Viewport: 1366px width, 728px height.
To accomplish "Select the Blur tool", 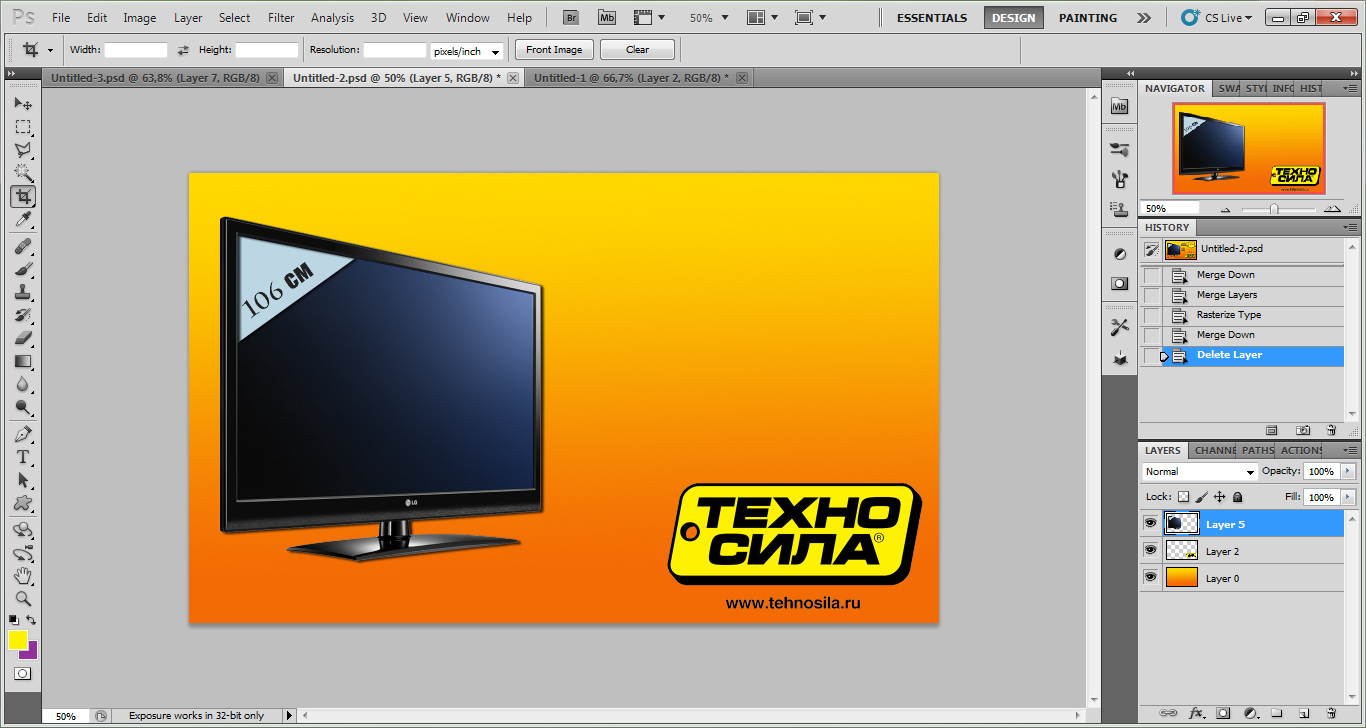I will [x=22, y=384].
